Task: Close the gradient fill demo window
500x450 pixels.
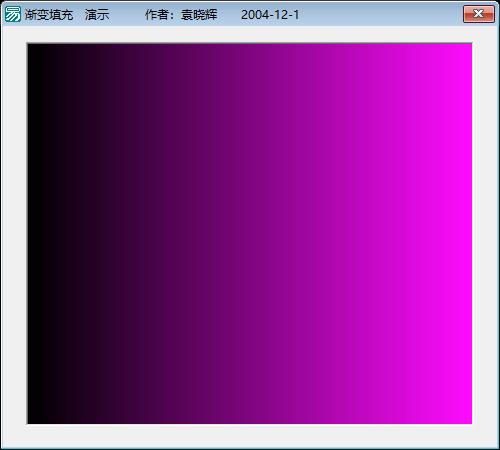Action: [x=479, y=14]
